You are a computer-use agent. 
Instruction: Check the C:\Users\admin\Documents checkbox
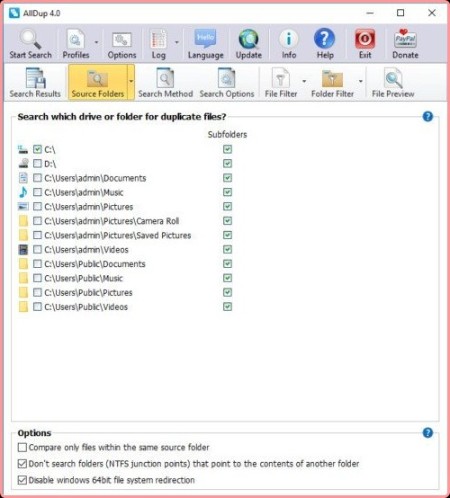37,178
